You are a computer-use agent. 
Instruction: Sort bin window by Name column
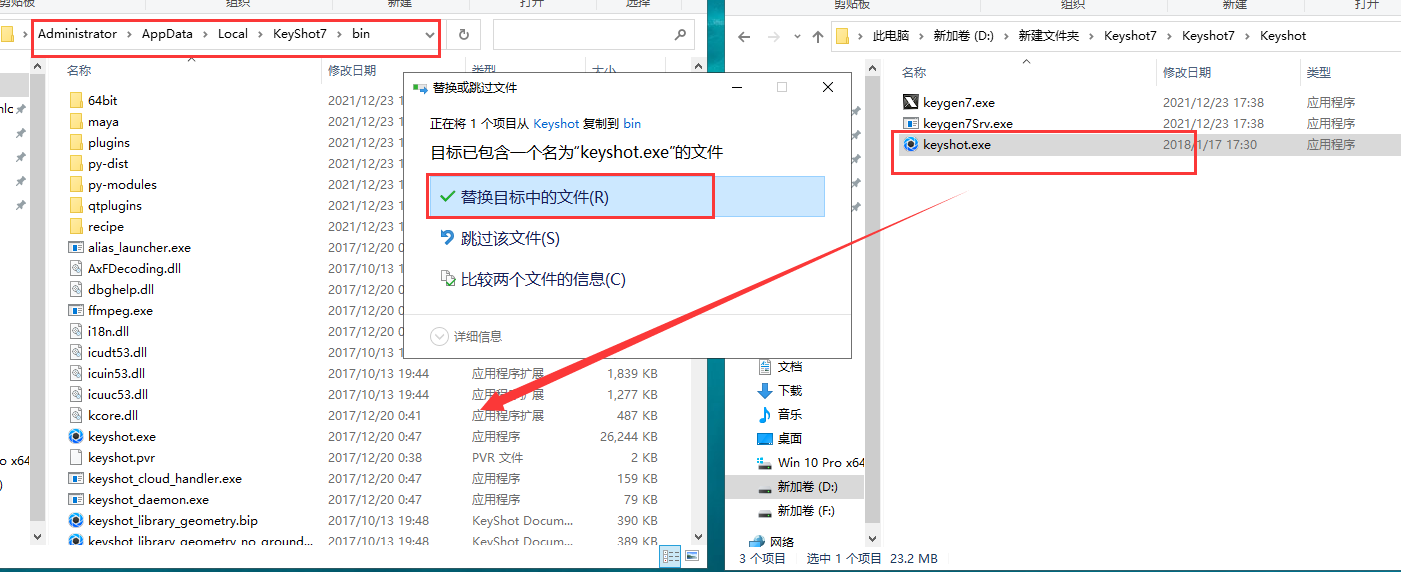(x=78, y=71)
